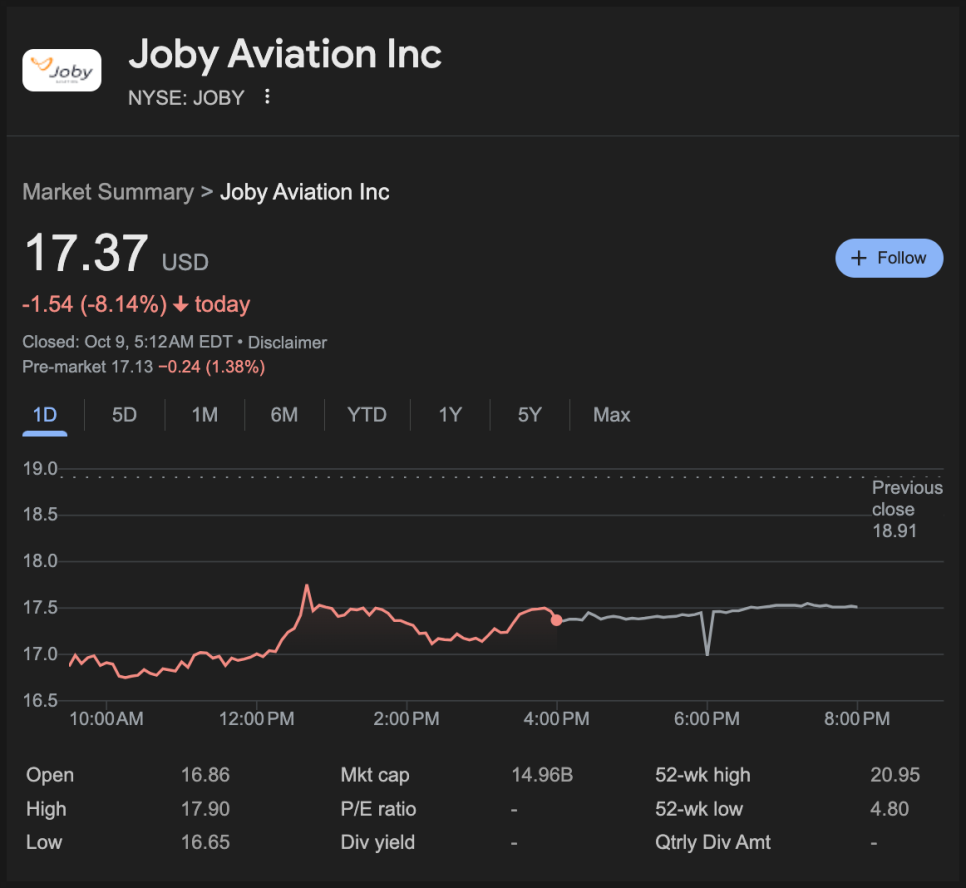Click the Follow button
Viewport: 966px width, 888px height.
click(x=889, y=258)
